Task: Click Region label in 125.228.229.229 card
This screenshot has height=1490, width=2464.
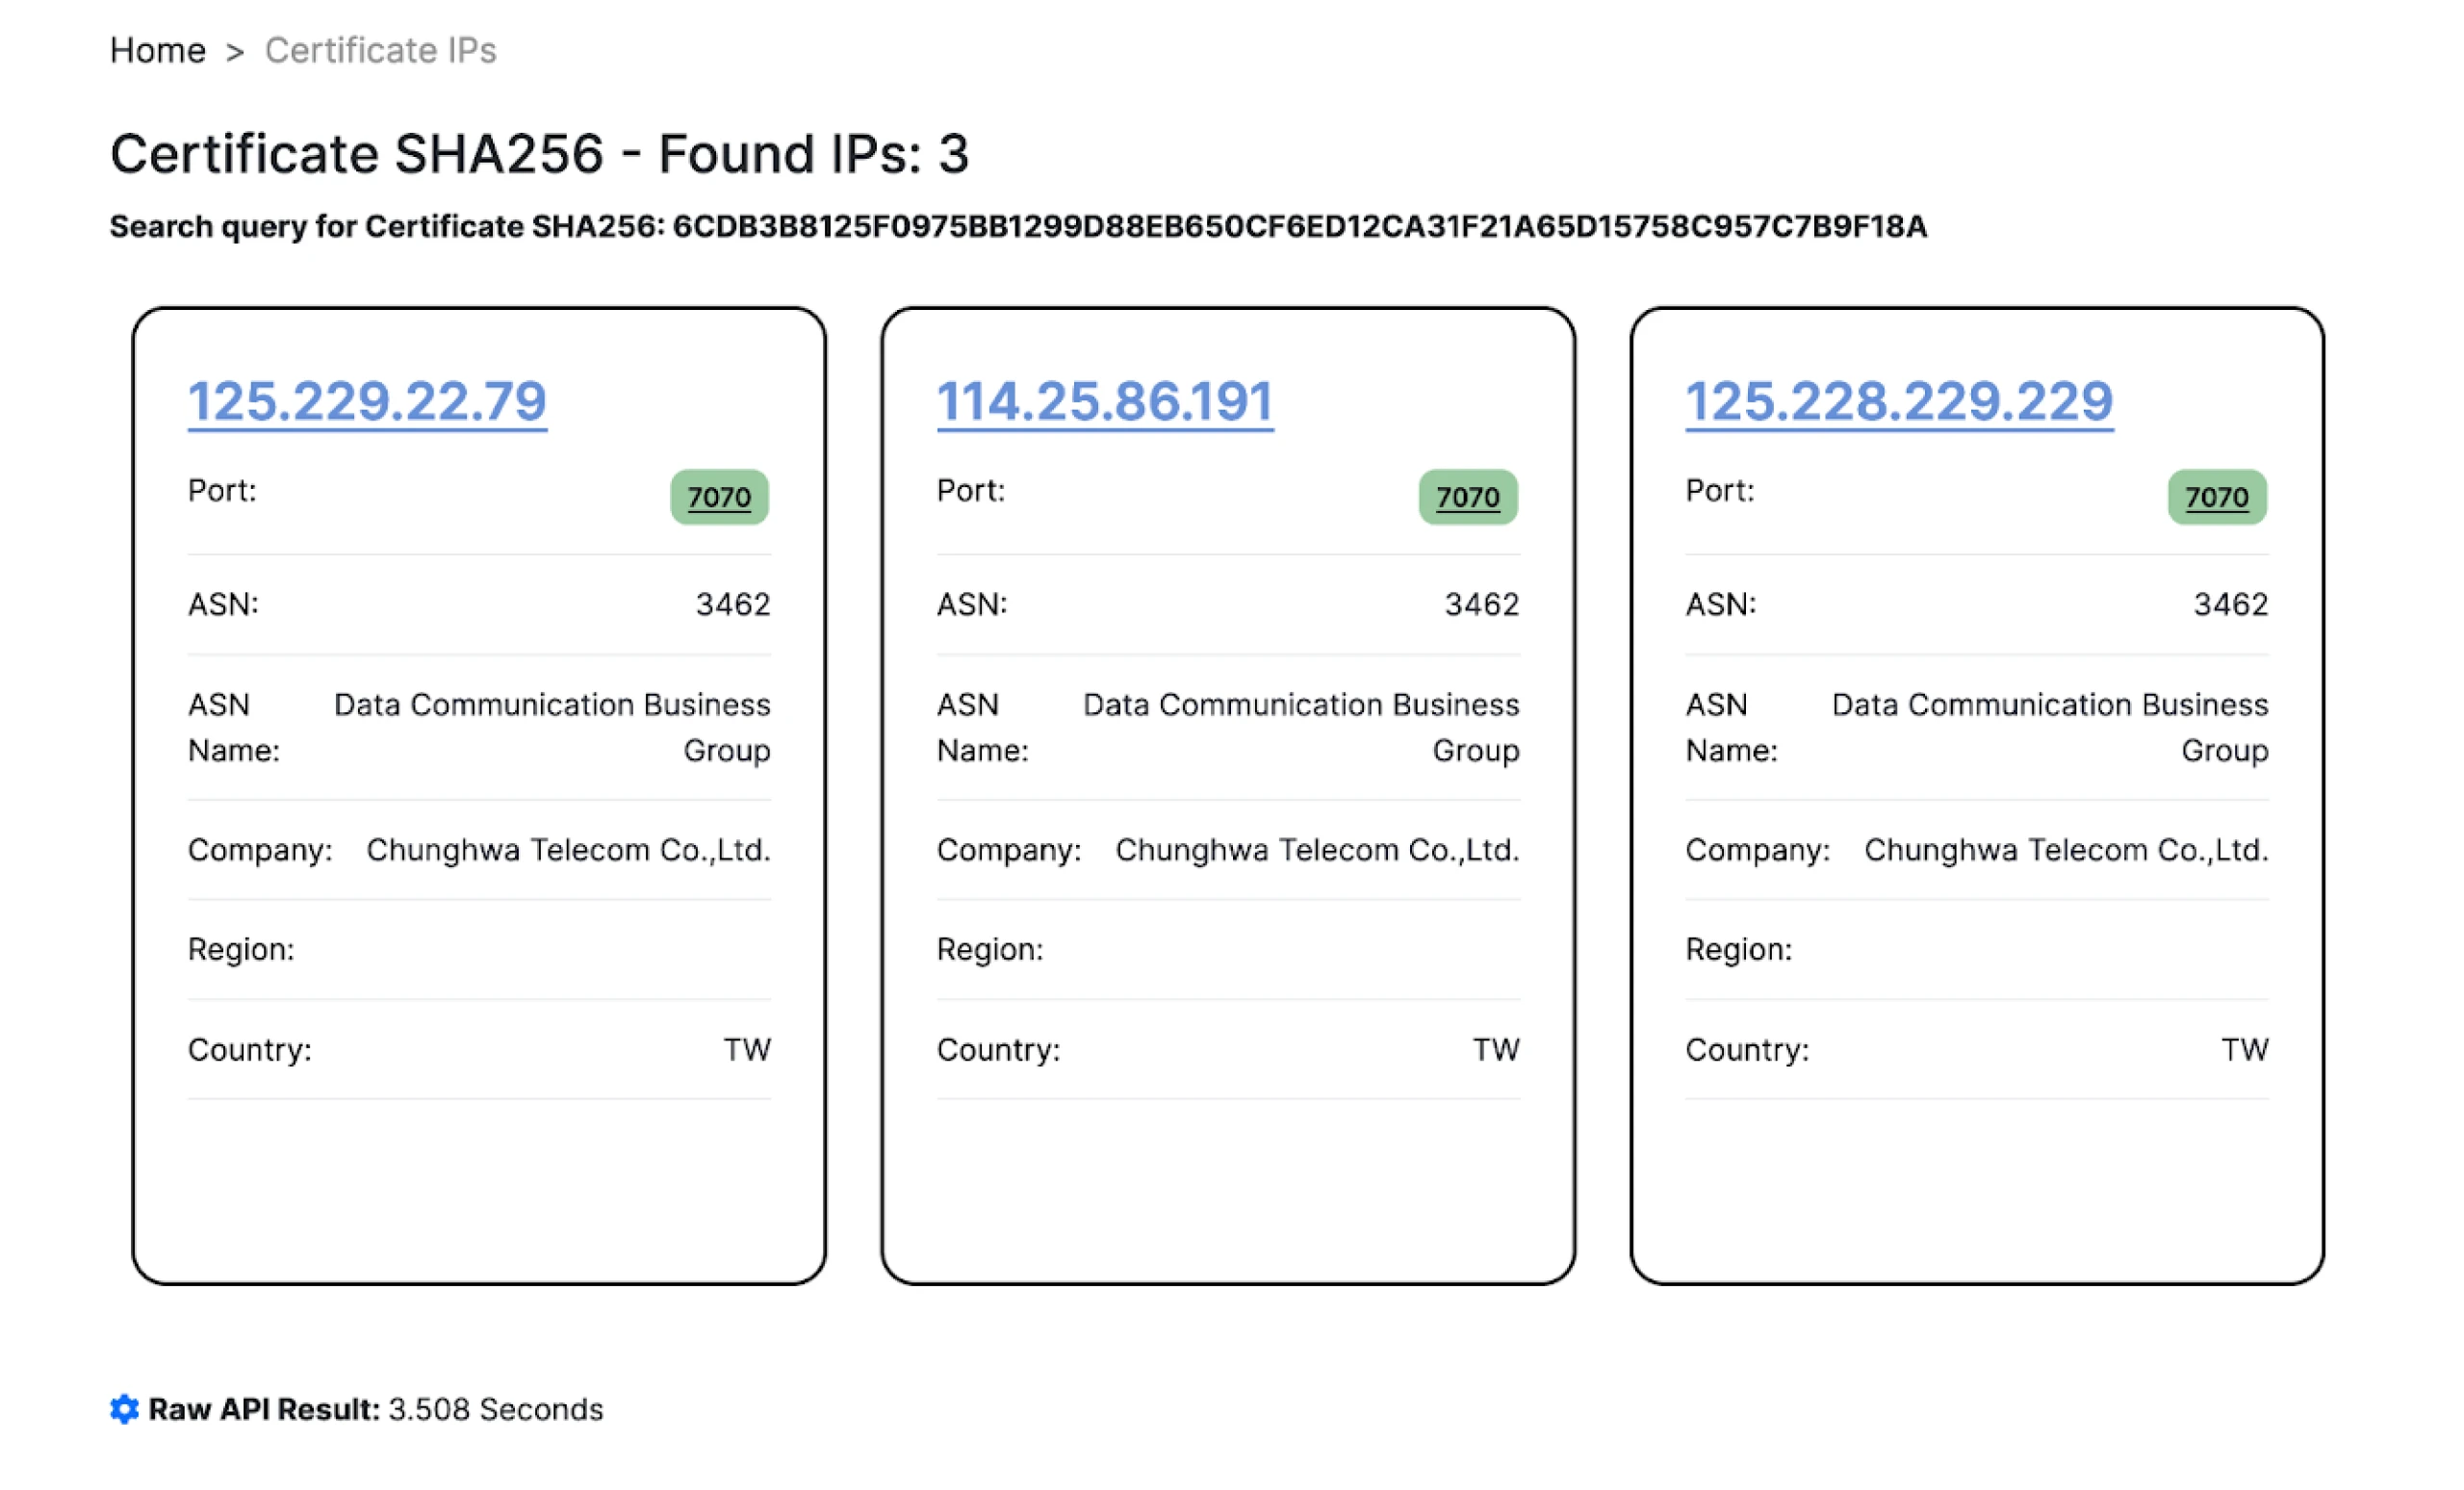Action: coord(1739,949)
